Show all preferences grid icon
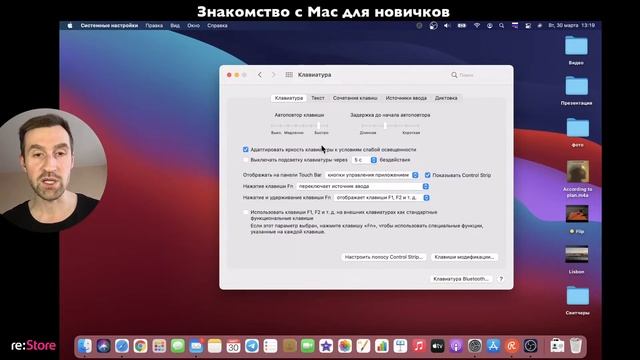Screen dimensions: 640x360 click(x=289, y=75)
